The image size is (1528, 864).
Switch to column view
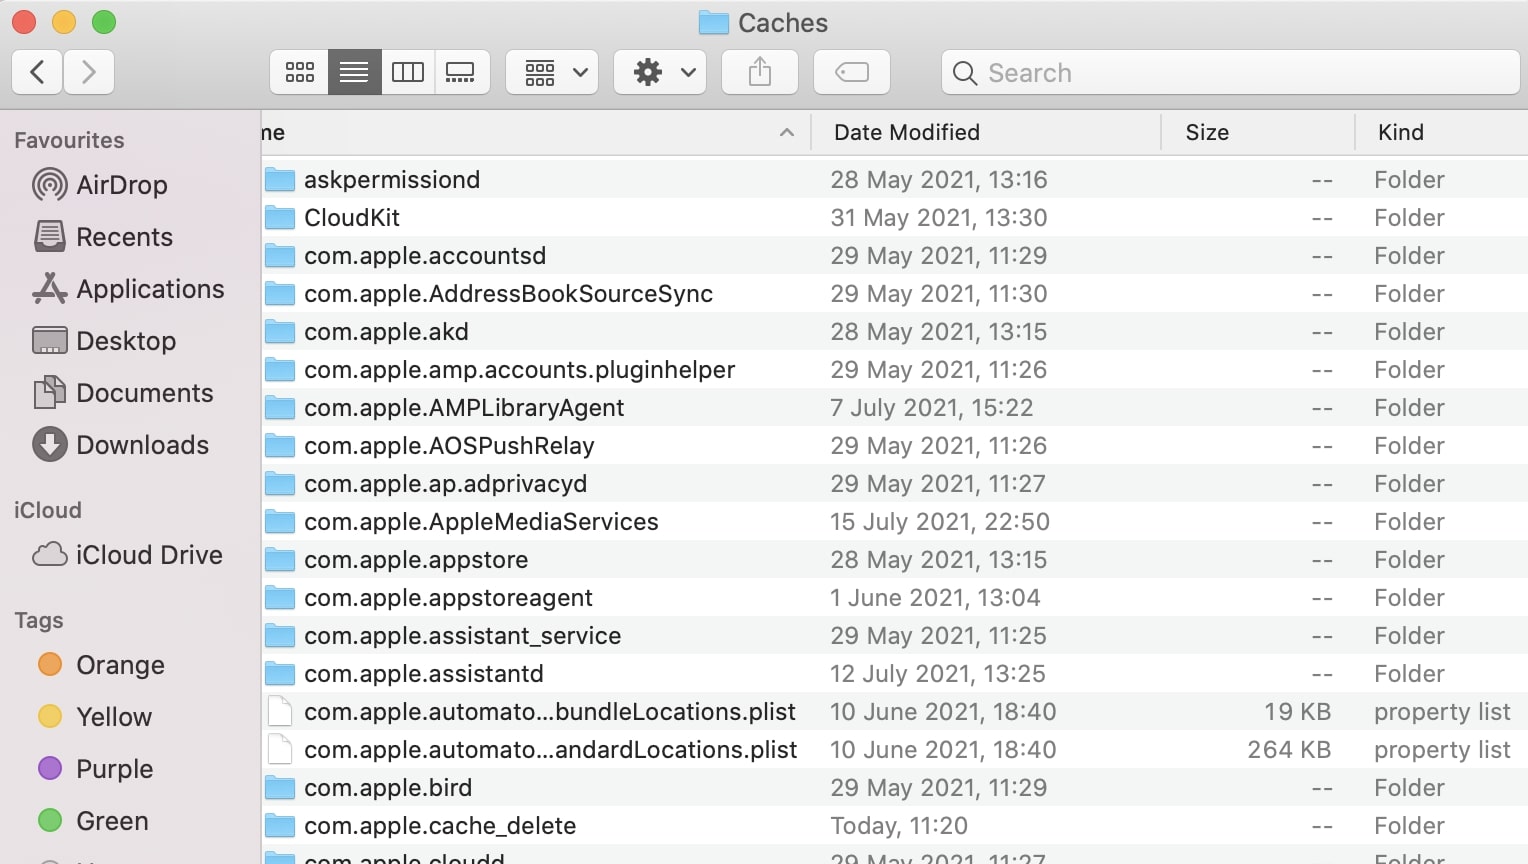pyautogui.click(x=408, y=72)
